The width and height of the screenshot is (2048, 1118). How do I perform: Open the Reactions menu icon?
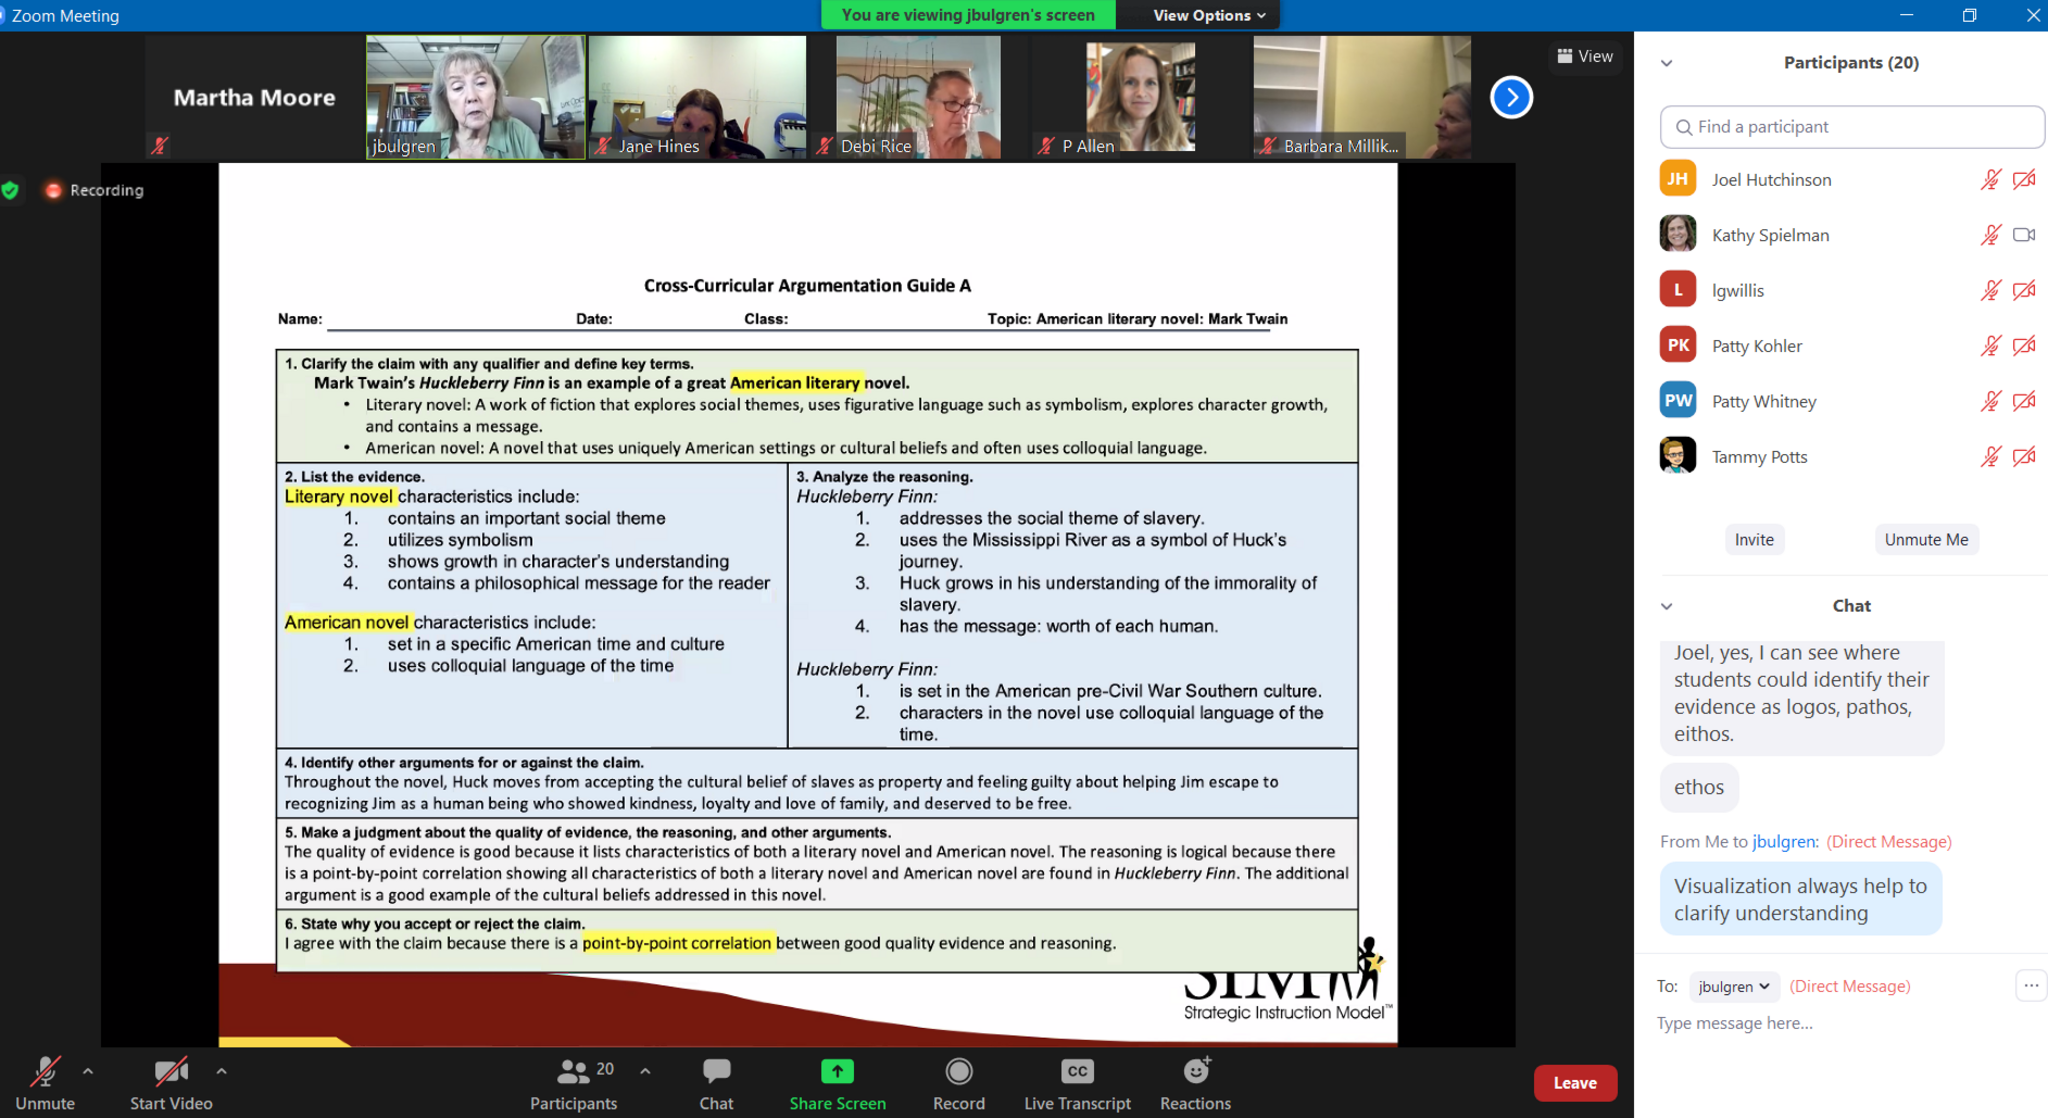click(1196, 1072)
